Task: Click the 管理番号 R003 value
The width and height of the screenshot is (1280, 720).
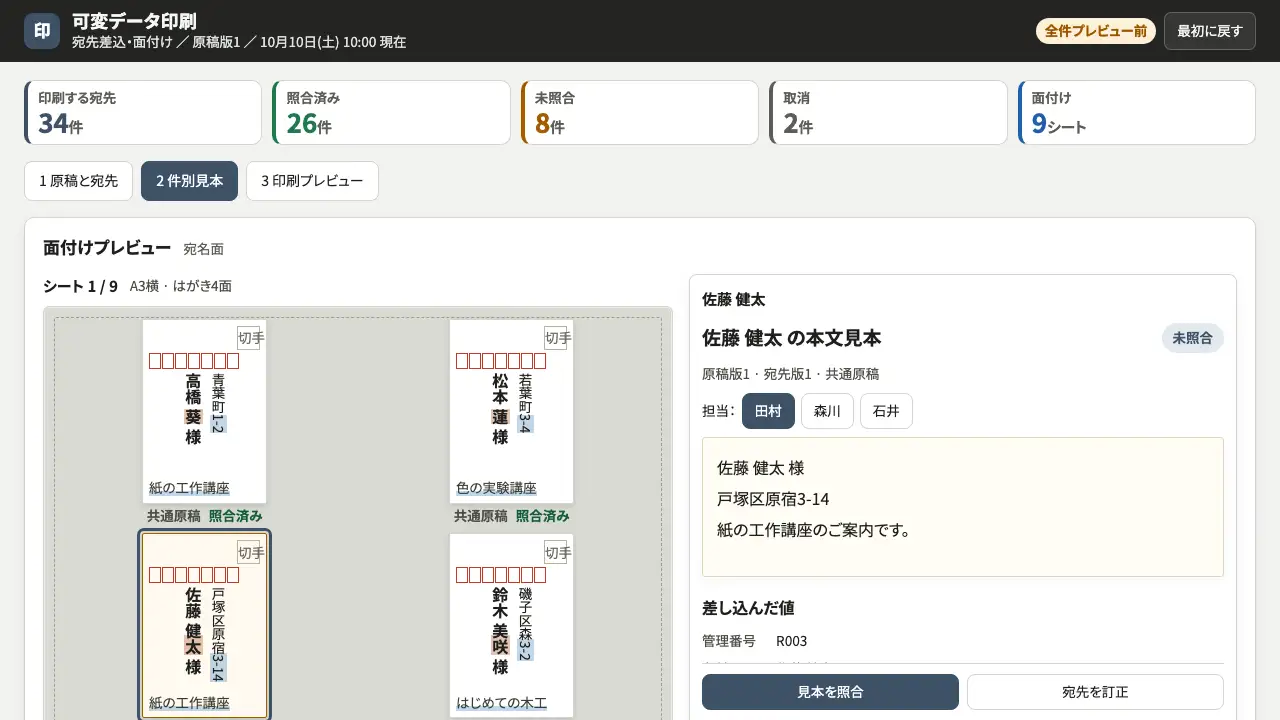Action: click(791, 641)
